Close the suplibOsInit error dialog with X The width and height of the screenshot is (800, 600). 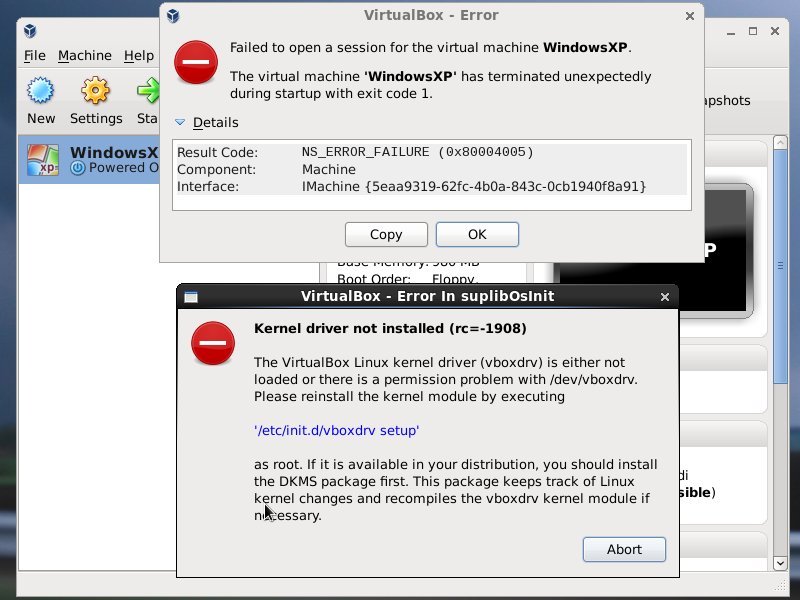coord(665,297)
